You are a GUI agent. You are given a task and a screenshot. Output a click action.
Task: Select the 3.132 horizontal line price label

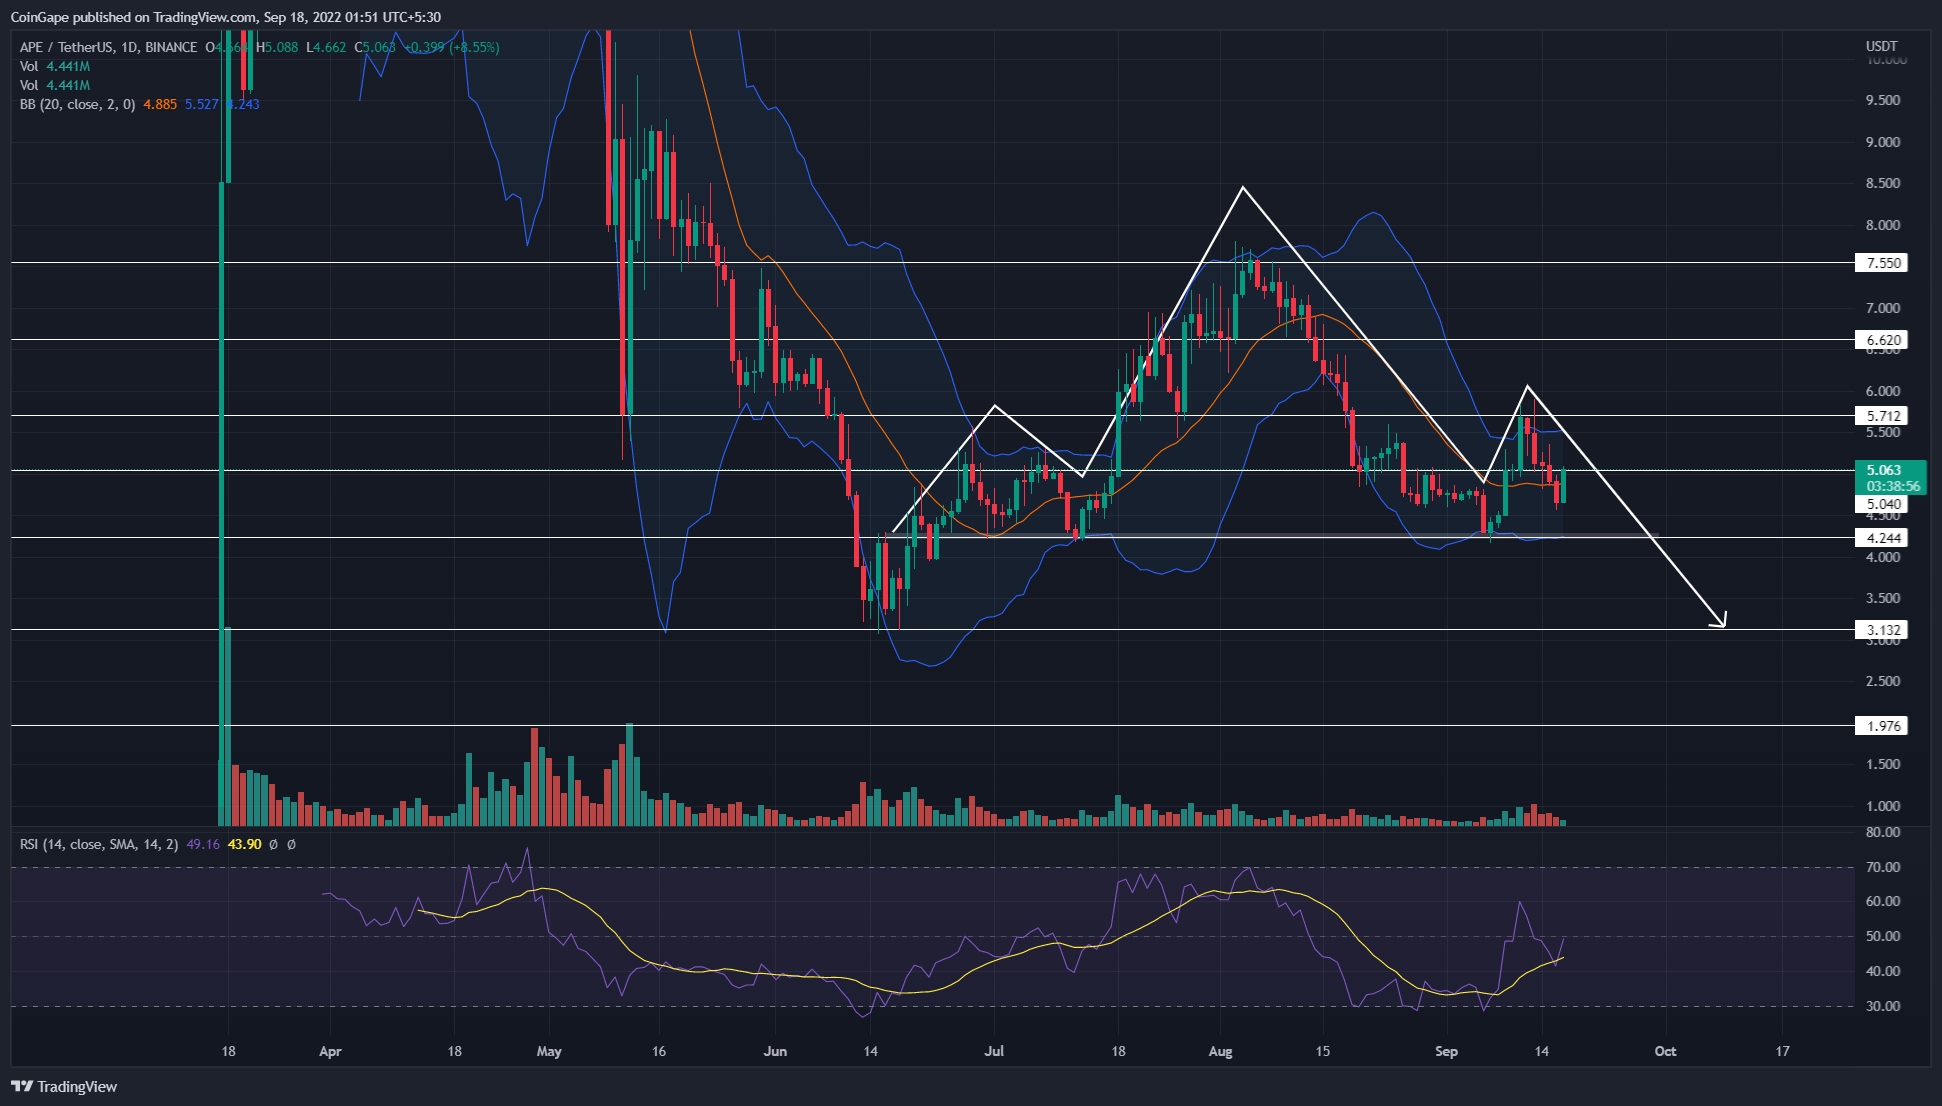(x=1880, y=630)
